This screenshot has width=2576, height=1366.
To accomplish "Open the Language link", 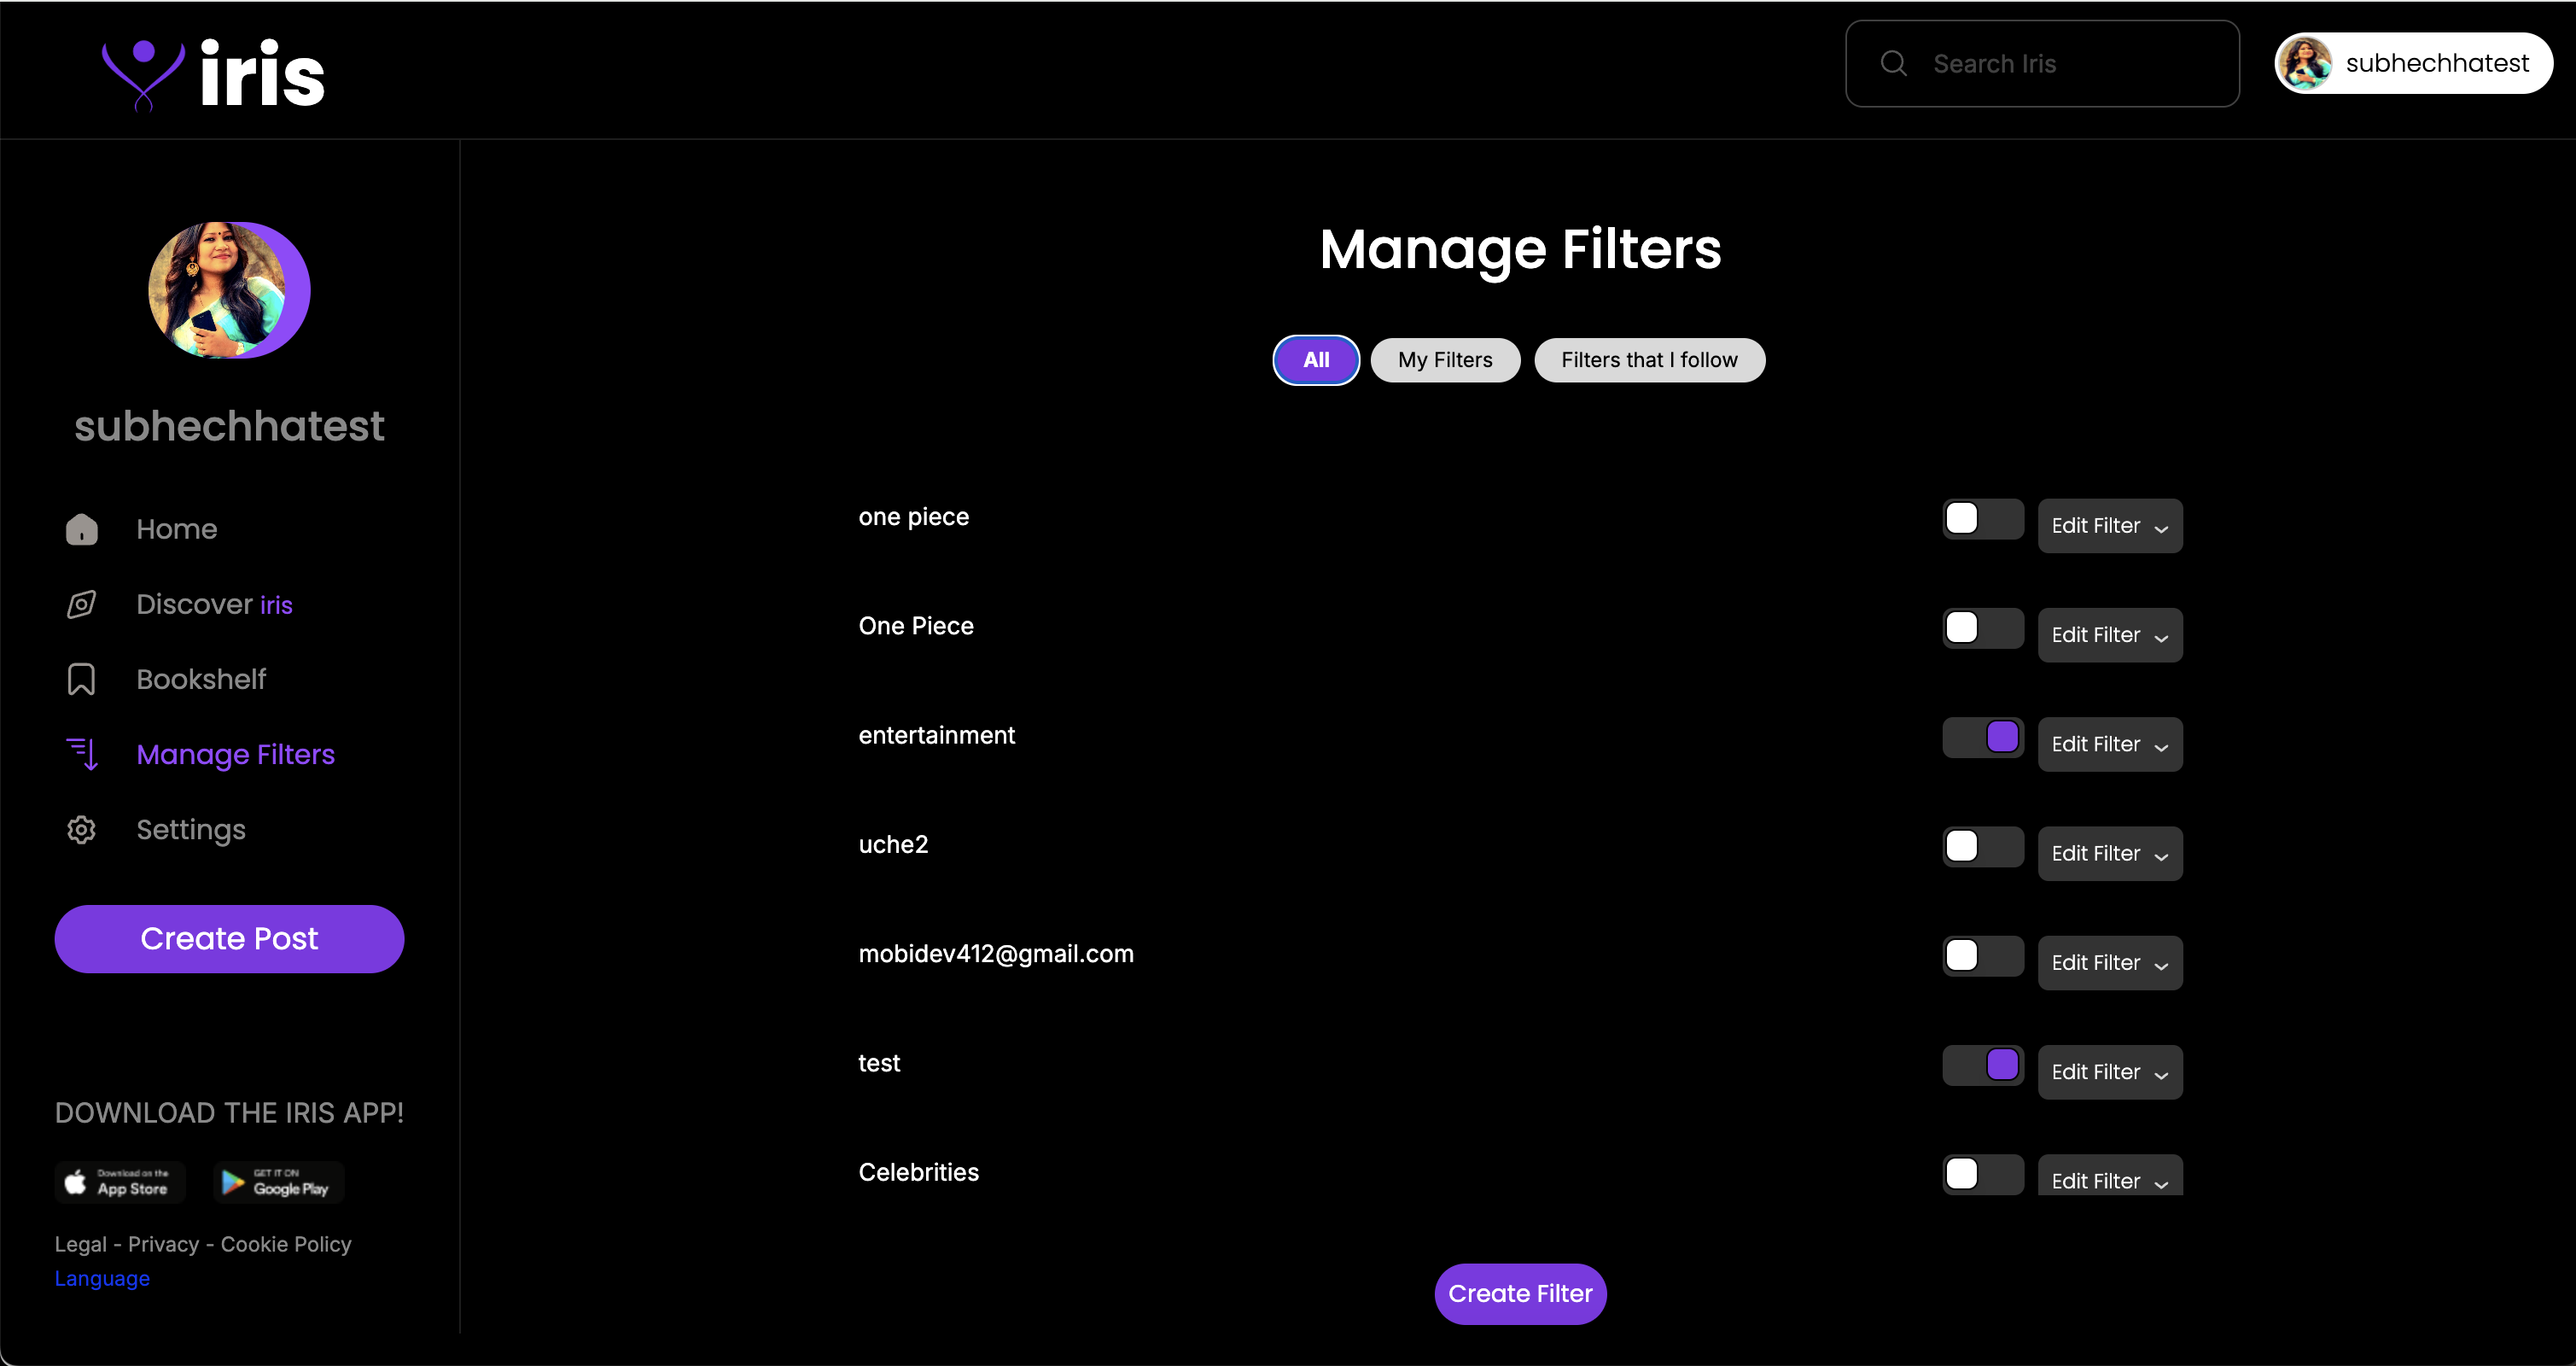I will coord(102,1279).
